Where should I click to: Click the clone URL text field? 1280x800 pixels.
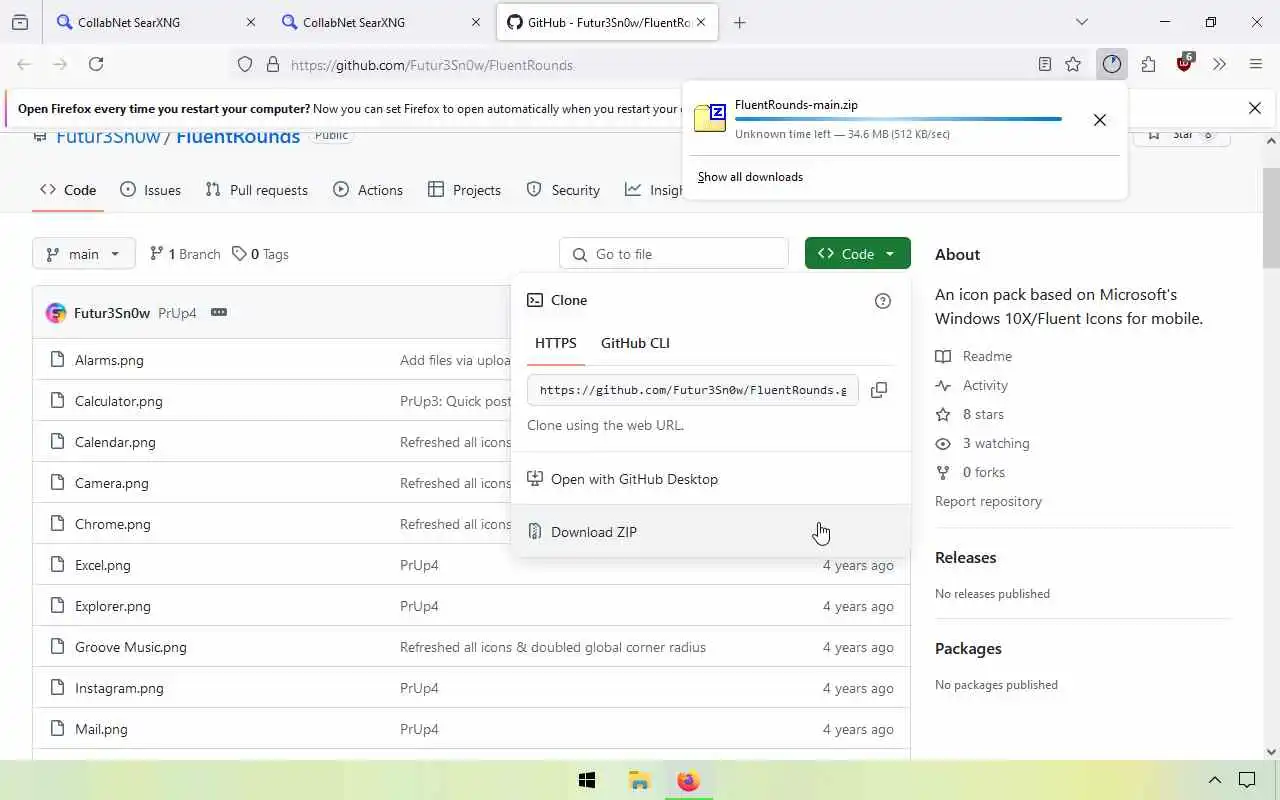click(x=693, y=390)
